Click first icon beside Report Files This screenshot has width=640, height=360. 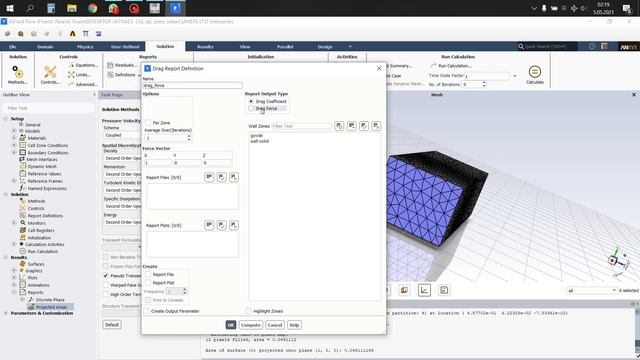coord(209,177)
